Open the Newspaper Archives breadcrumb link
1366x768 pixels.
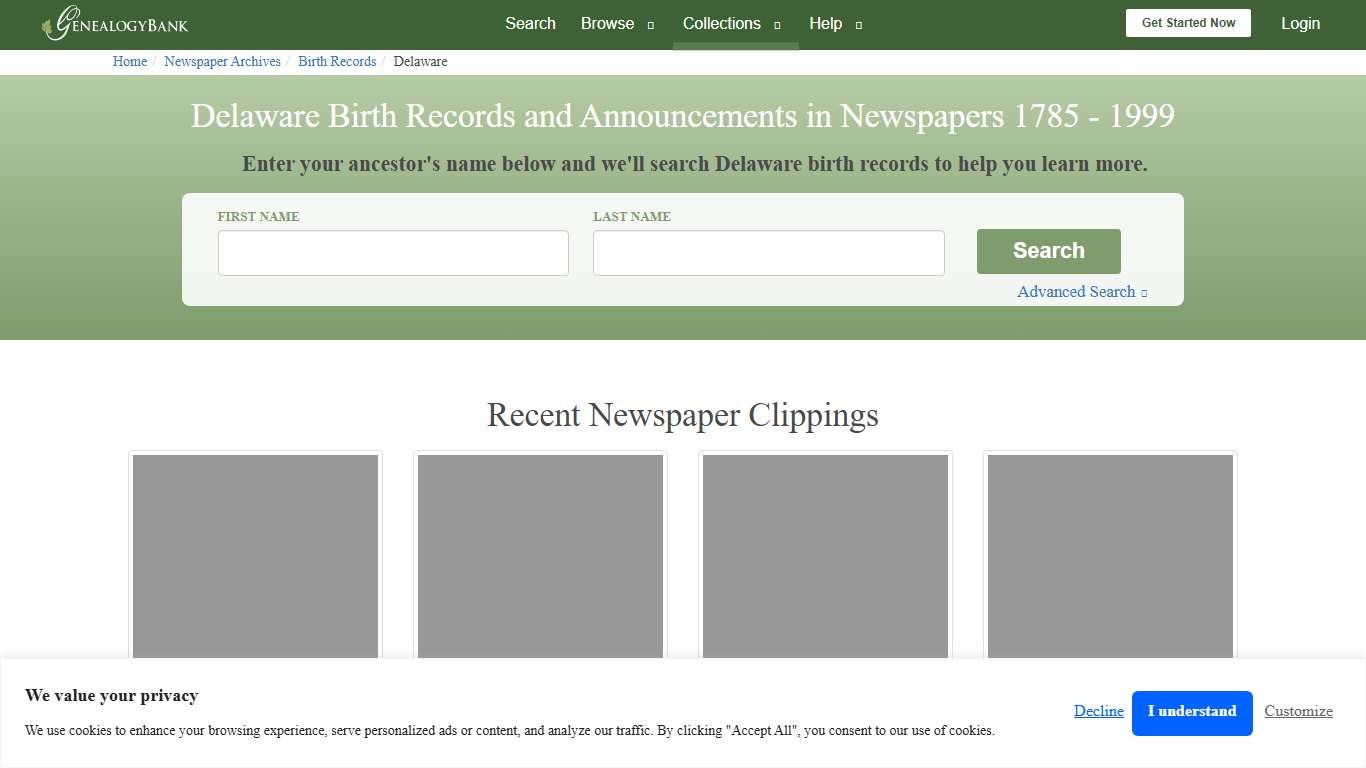tap(222, 61)
